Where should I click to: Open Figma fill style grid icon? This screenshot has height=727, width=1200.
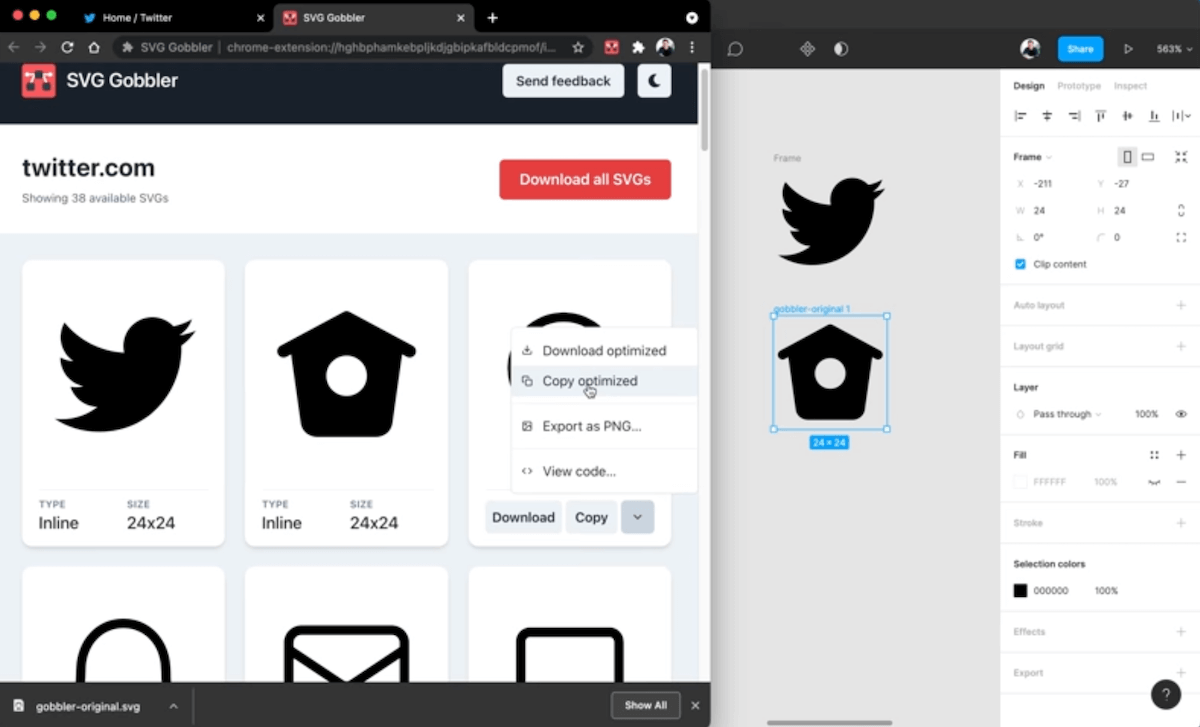coord(1154,455)
